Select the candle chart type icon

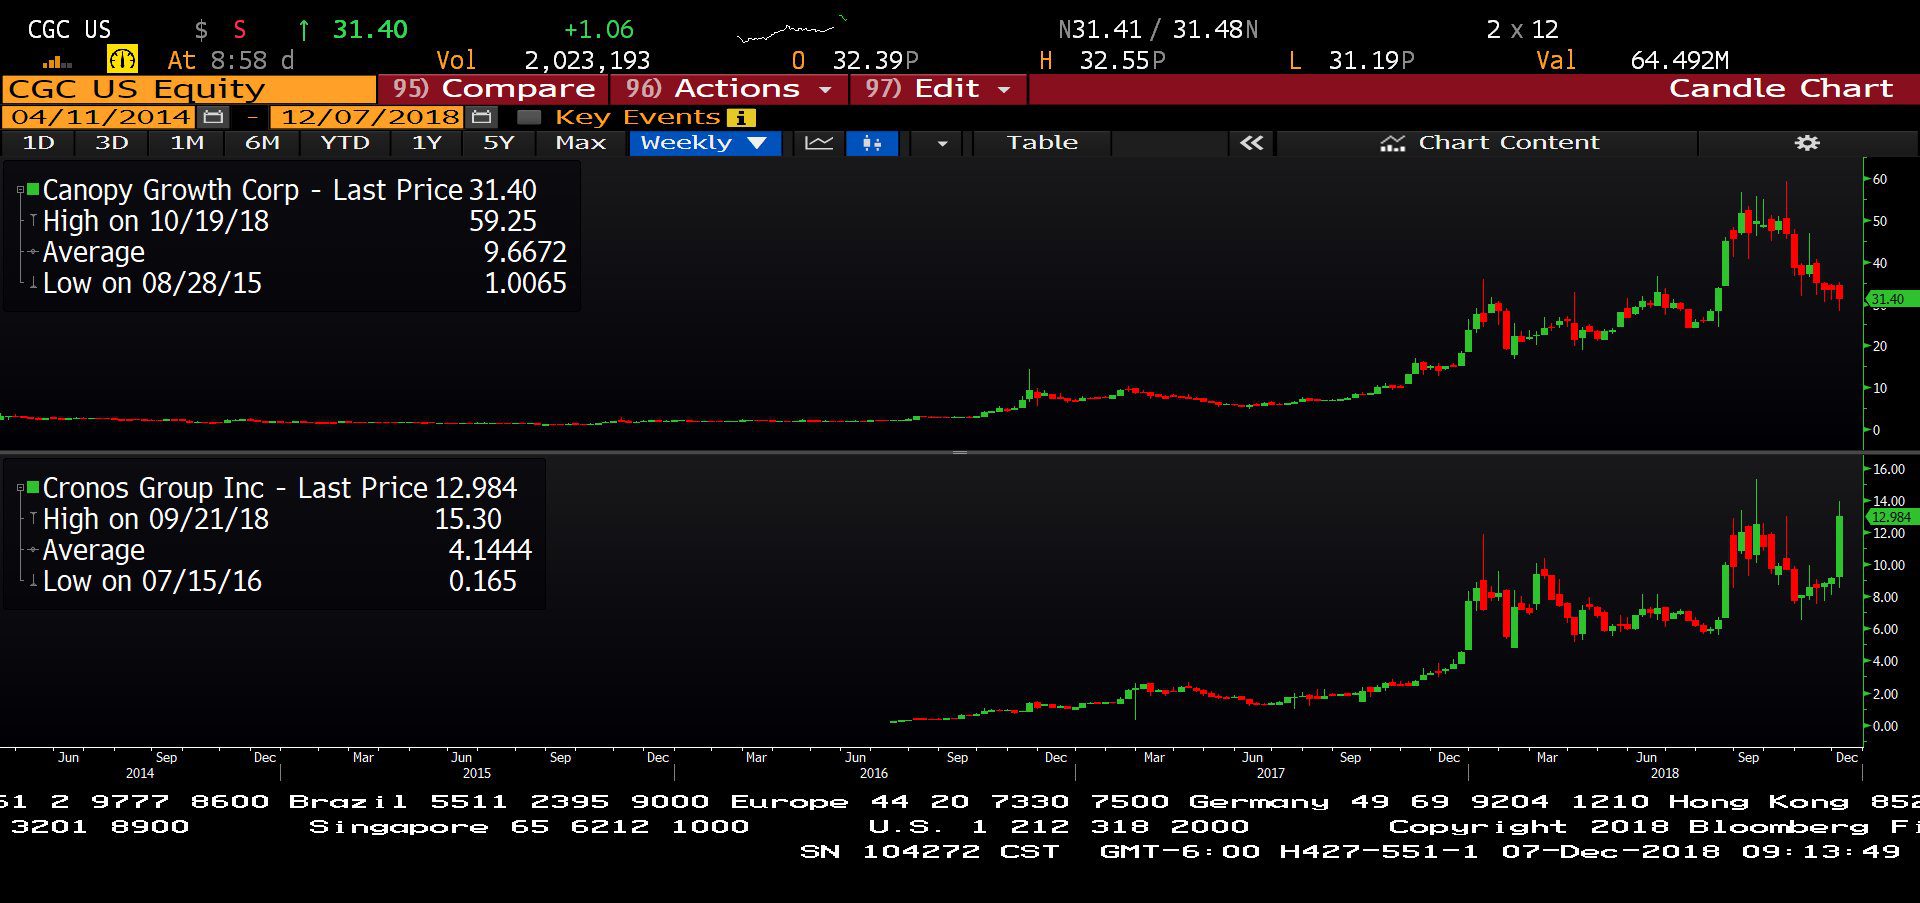pyautogui.click(x=872, y=143)
